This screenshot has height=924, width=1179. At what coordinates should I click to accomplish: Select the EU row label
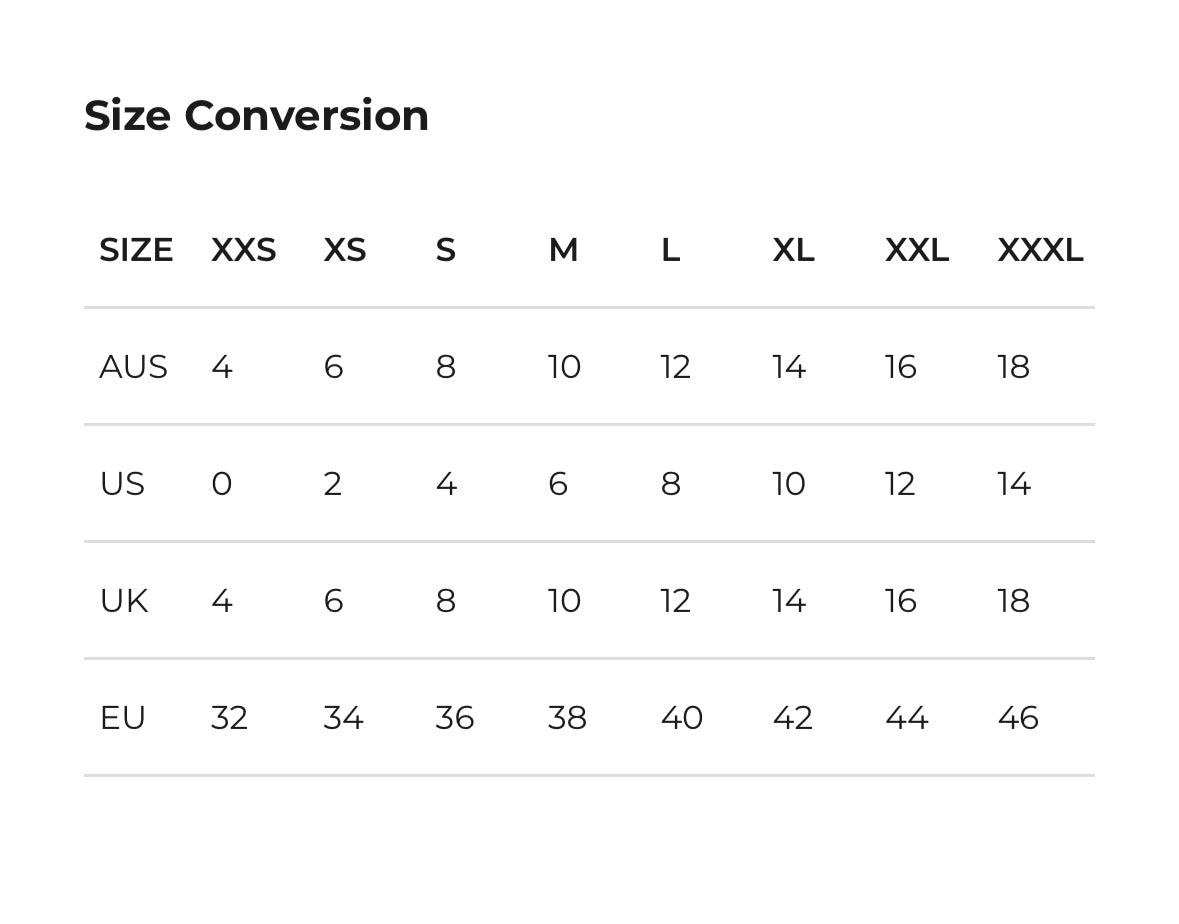122,718
